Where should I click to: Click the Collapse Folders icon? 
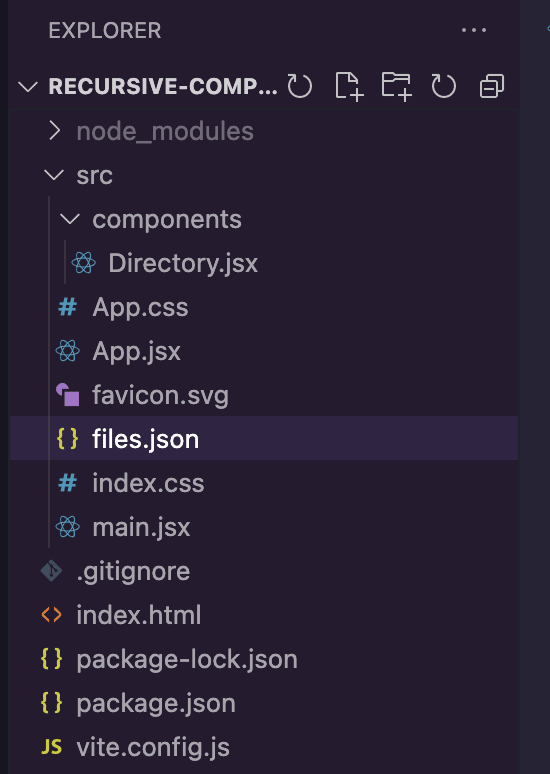[492, 86]
